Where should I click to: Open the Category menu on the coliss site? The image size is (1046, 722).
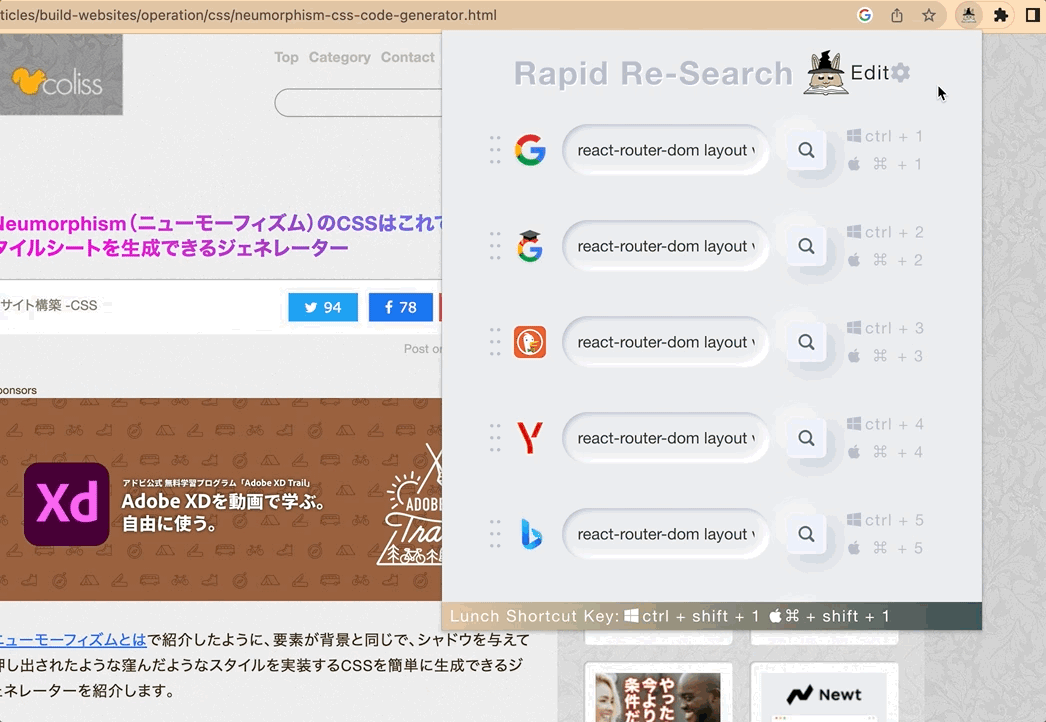[340, 57]
